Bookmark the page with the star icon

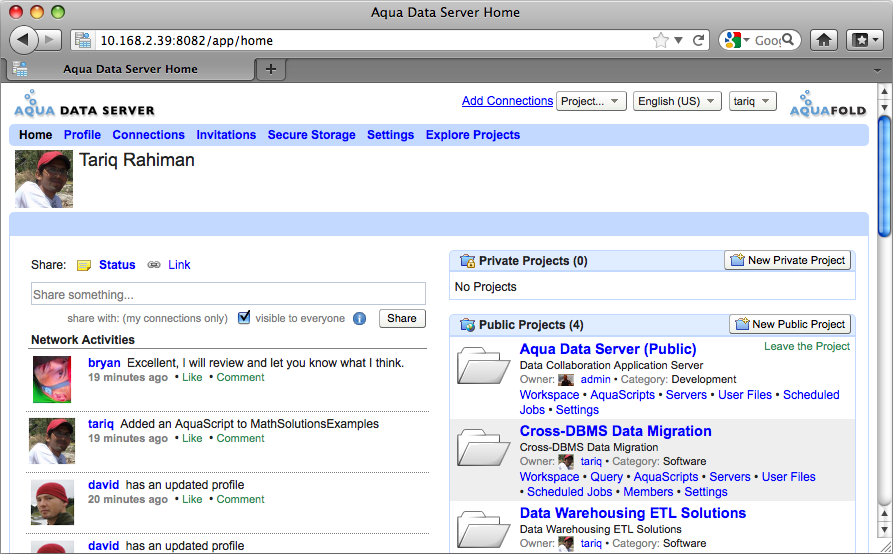coord(661,40)
